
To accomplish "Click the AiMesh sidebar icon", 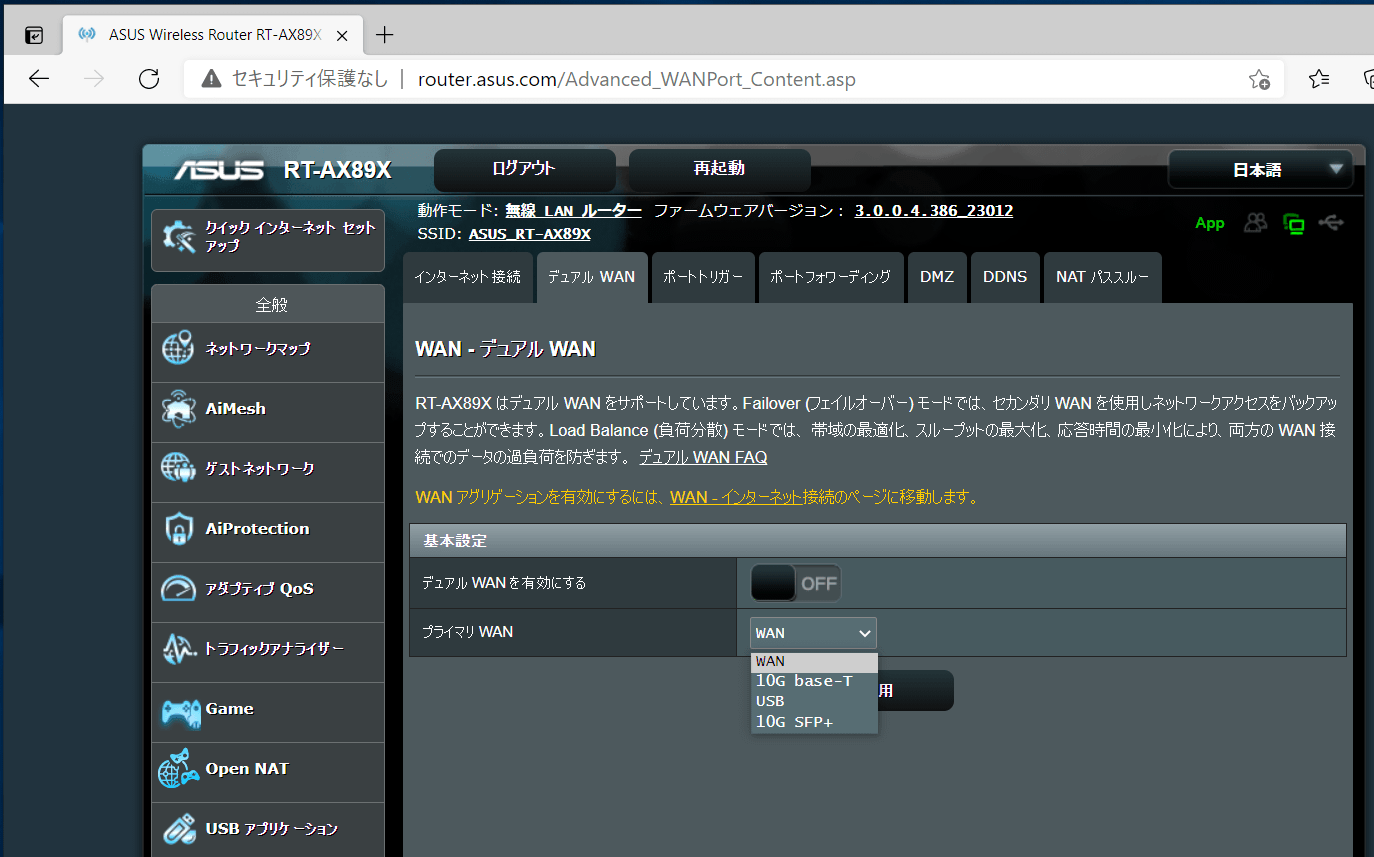I will 178,409.
